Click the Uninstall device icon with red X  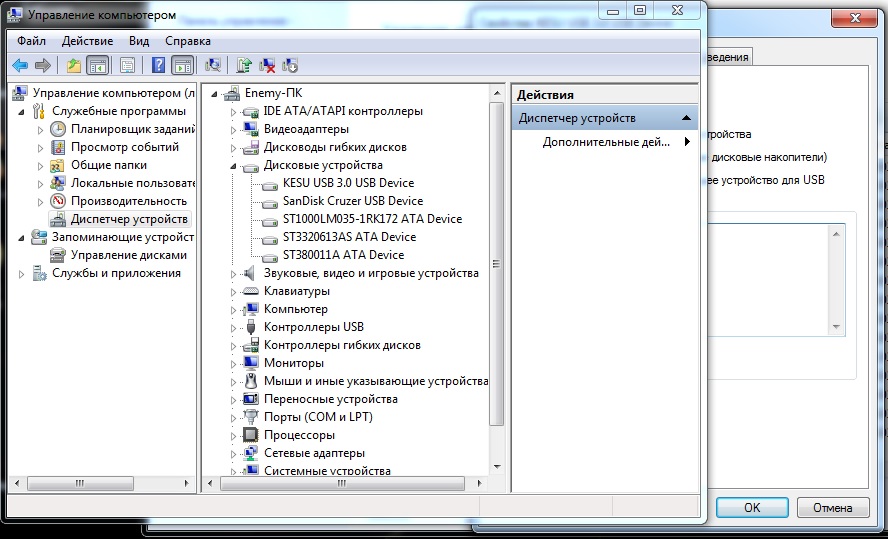point(267,66)
